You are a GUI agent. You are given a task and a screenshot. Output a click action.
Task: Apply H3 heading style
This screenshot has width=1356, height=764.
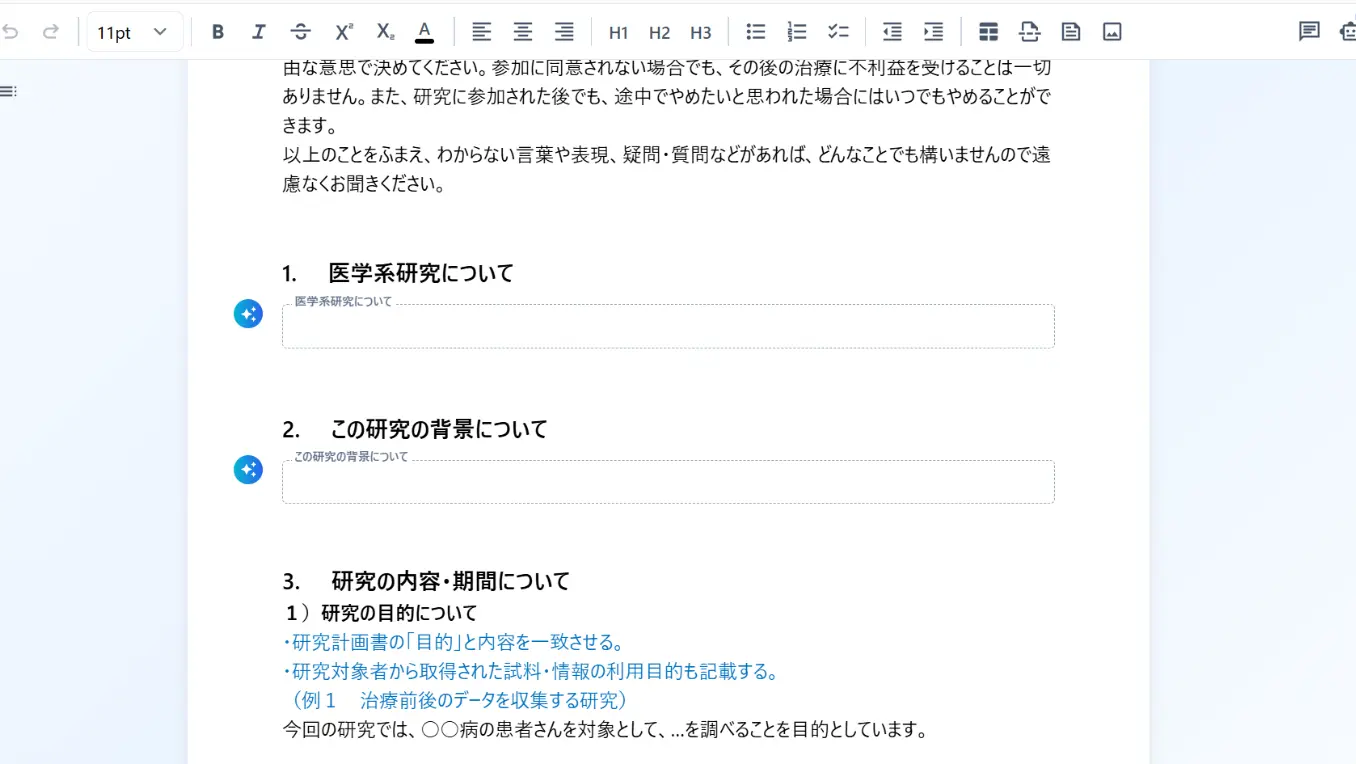click(x=700, y=32)
